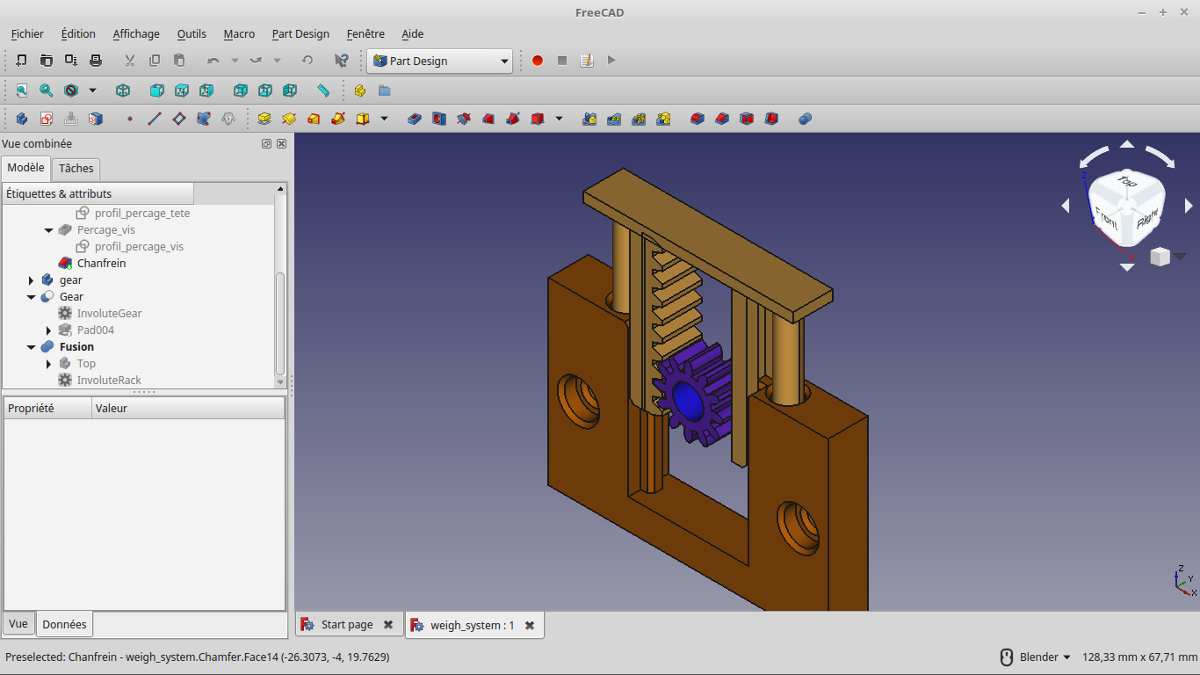
Task: Open the Macro menu
Action: pyautogui.click(x=239, y=34)
